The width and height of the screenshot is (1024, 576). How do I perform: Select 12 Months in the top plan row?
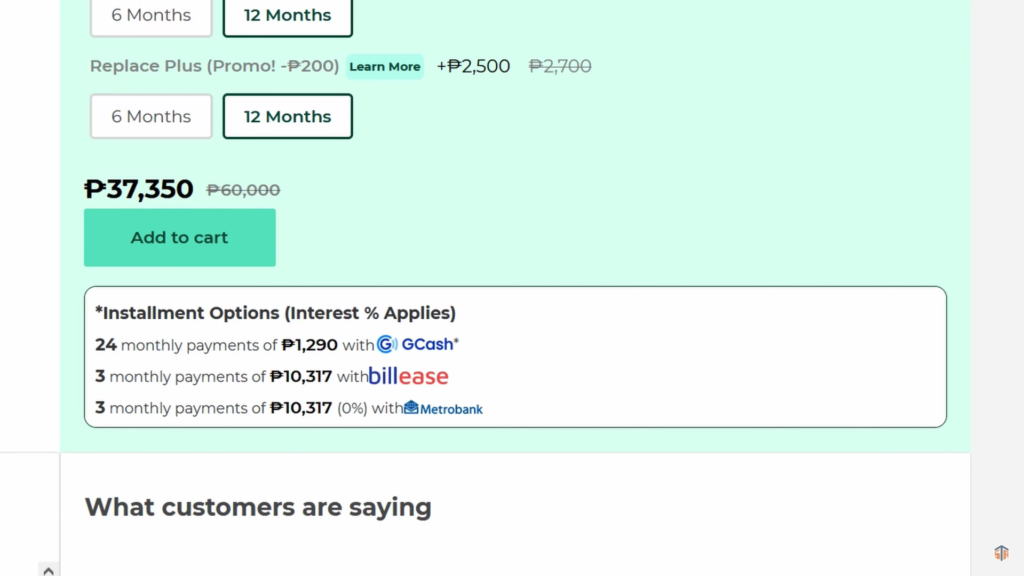click(x=287, y=16)
